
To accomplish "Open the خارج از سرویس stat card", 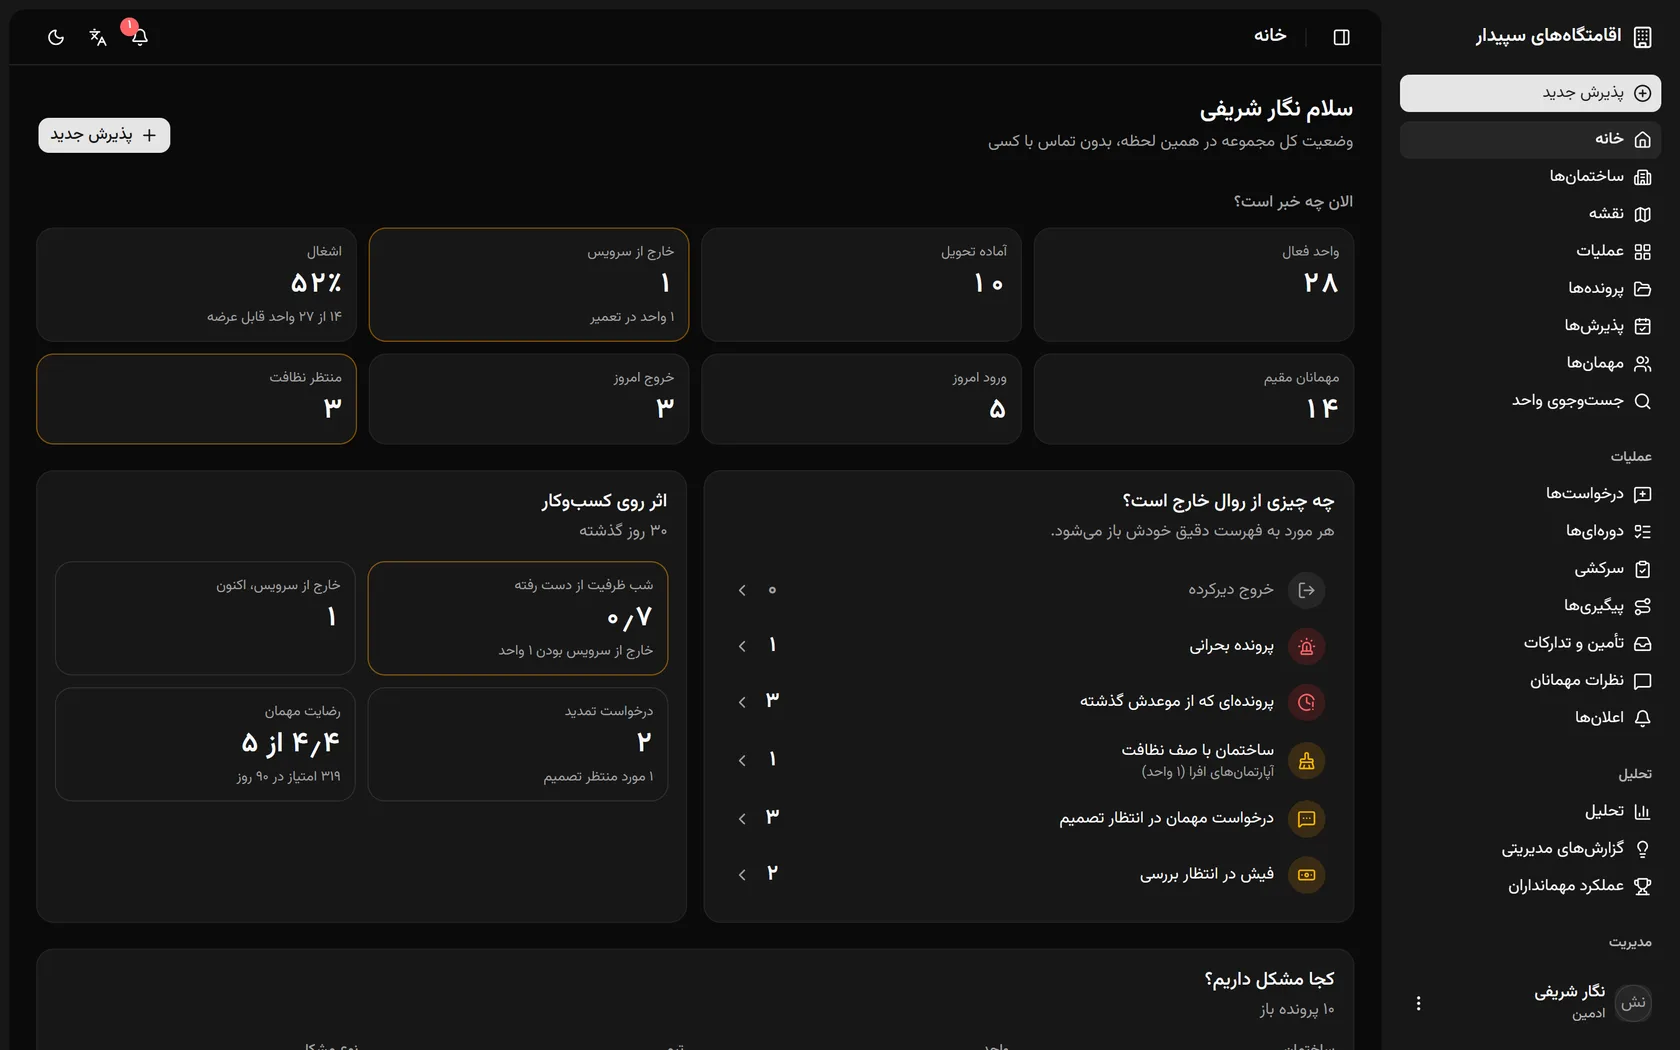I will click(x=529, y=285).
